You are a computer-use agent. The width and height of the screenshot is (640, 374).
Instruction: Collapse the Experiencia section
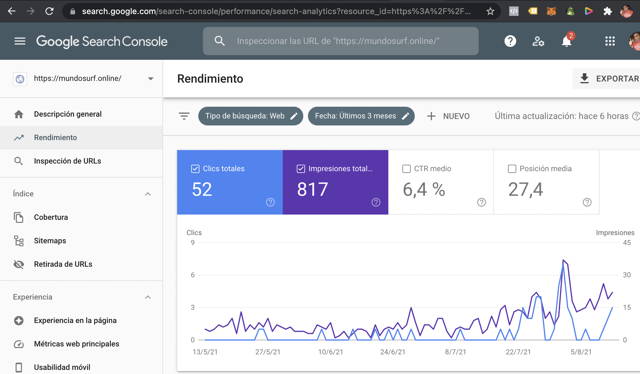(x=148, y=297)
